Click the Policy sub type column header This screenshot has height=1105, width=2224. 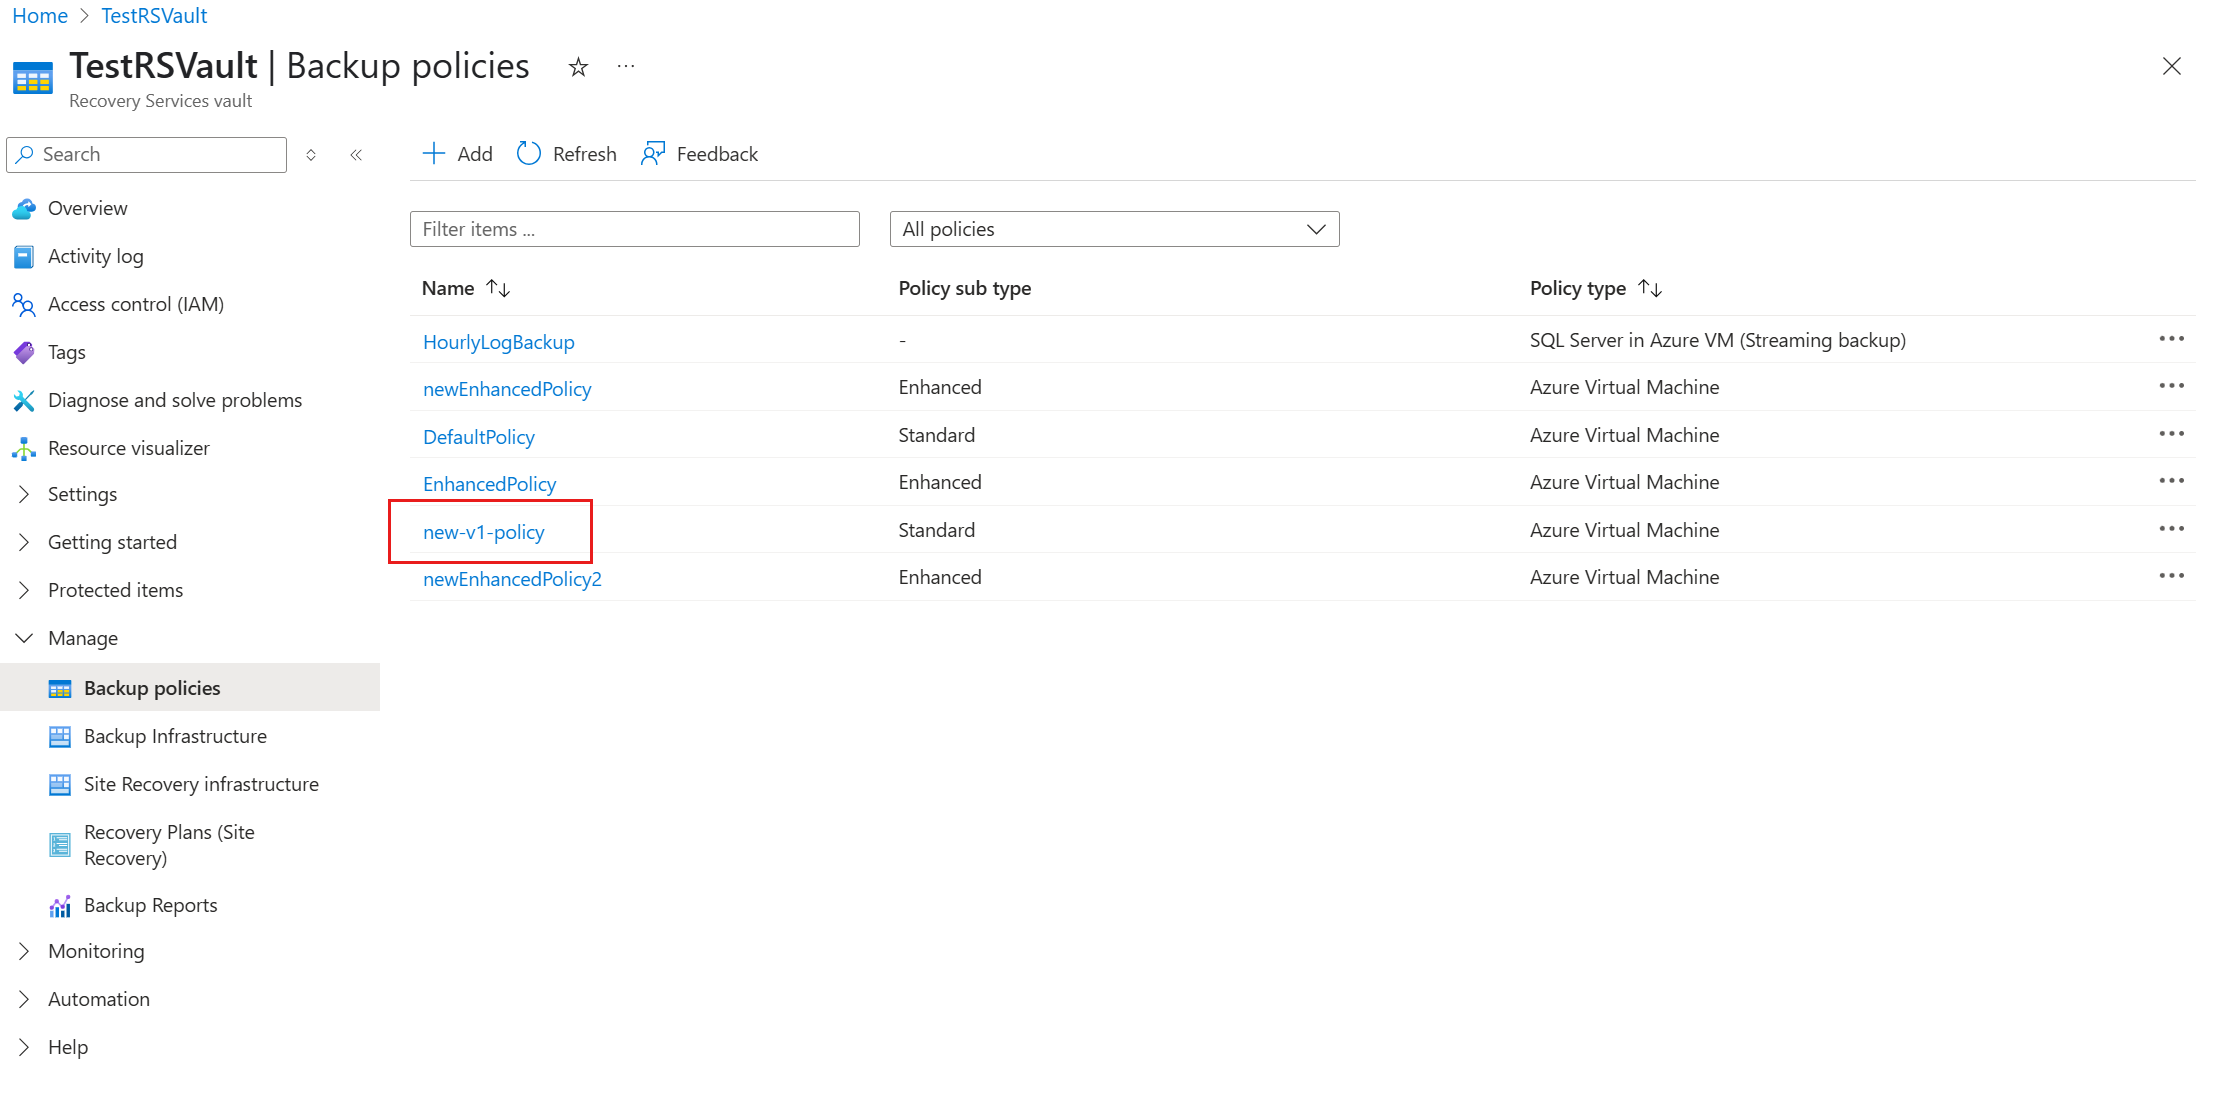(x=964, y=288)
